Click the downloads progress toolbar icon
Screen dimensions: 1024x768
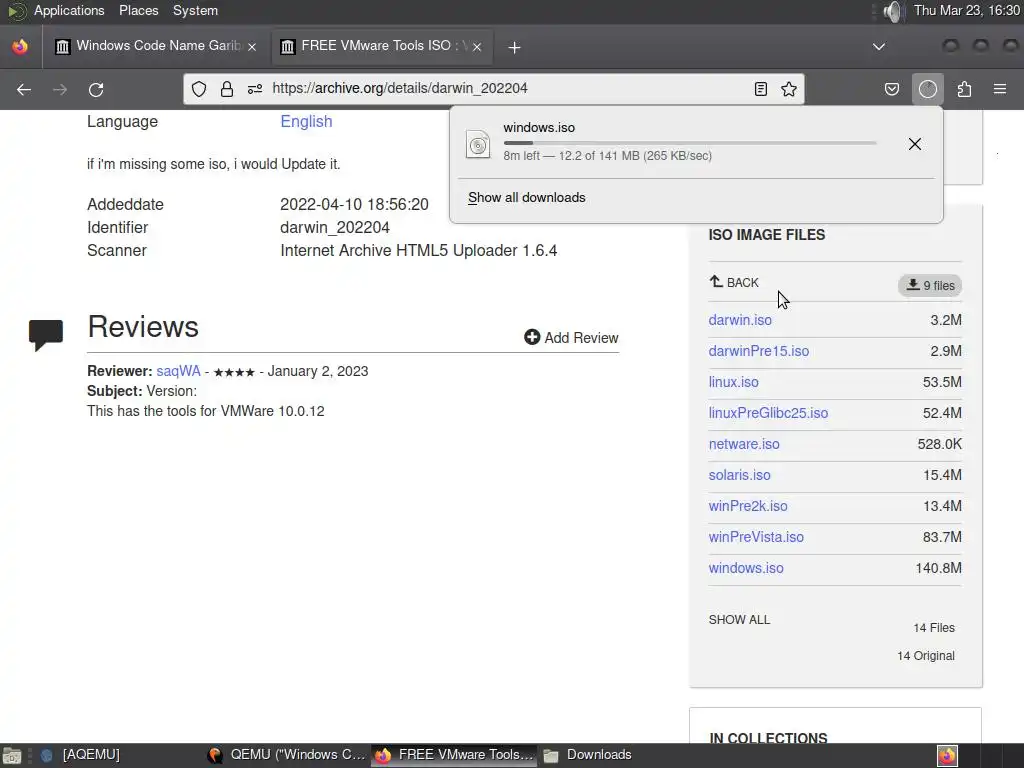point(927,89)
